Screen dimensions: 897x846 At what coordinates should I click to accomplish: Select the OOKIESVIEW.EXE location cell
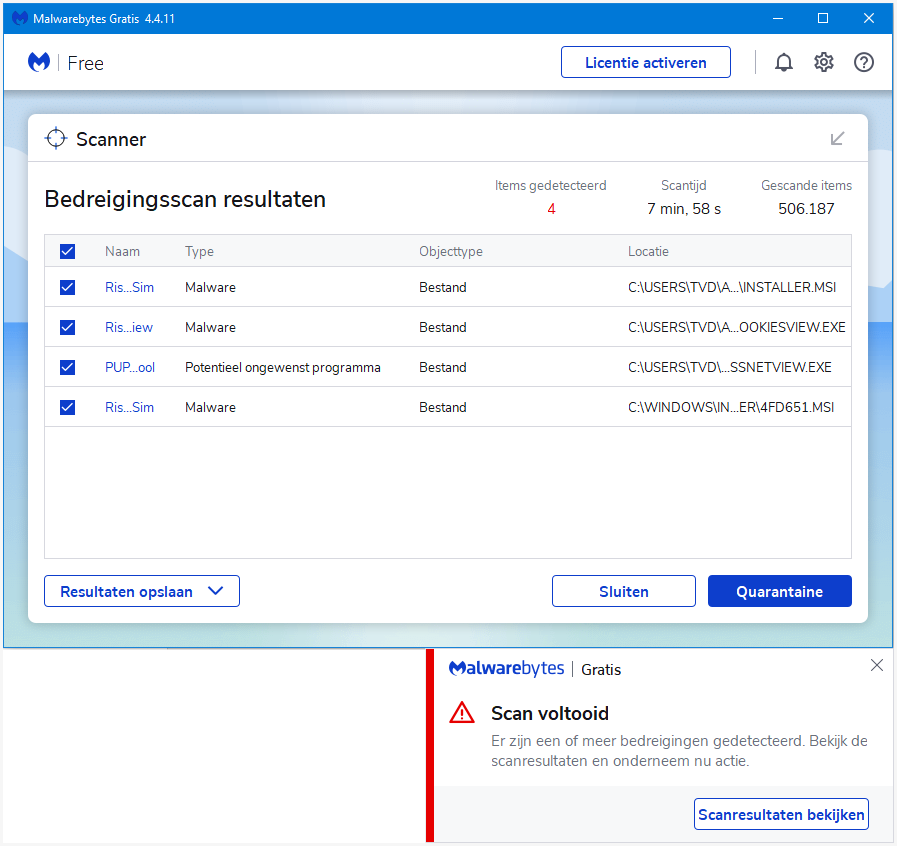[x=737, y=327]
